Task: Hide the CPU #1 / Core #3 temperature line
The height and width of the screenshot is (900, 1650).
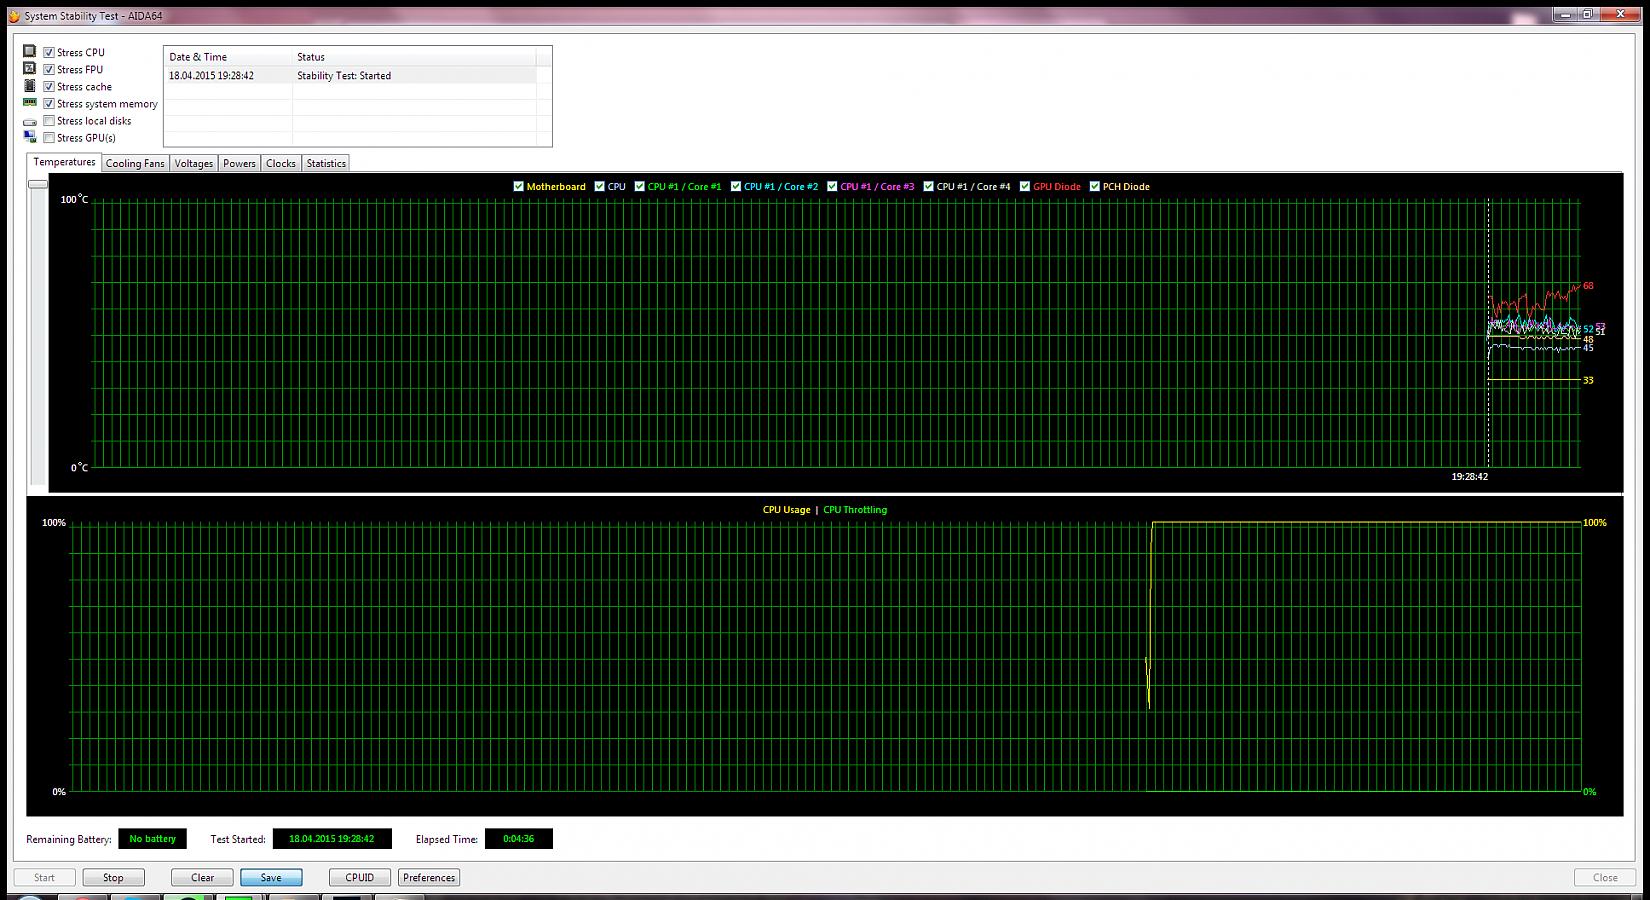Action: pos(832,186)
